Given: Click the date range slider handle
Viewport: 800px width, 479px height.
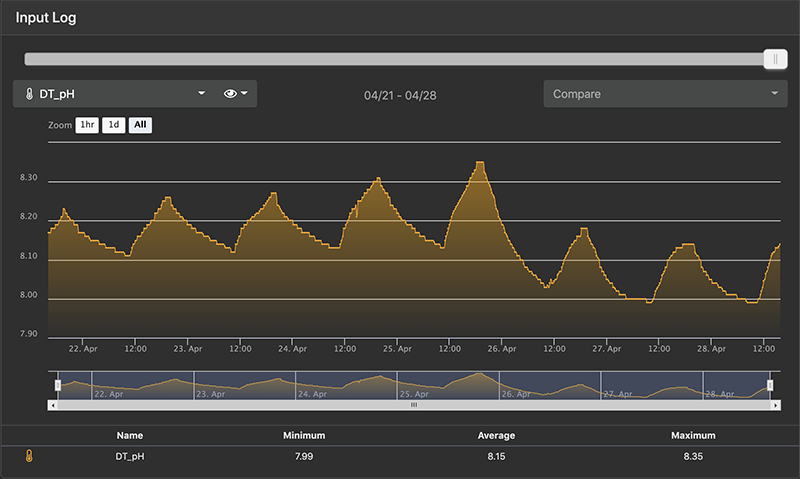Looking at the screenshot, I should 775,60.
